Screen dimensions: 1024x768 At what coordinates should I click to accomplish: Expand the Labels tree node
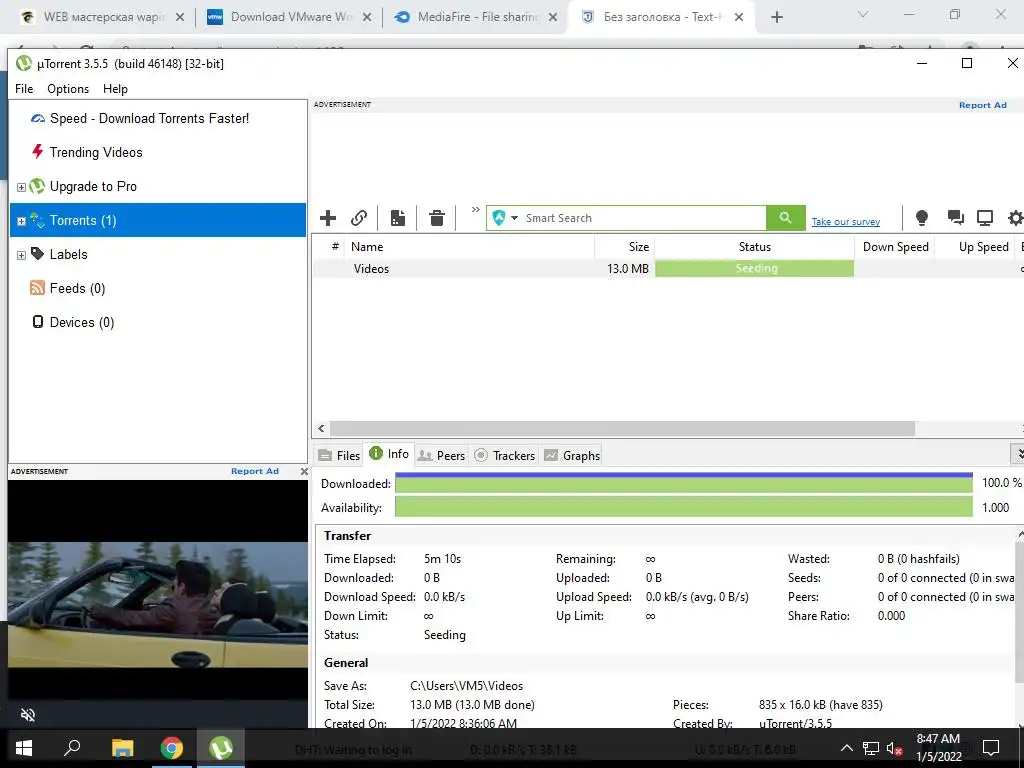tap(22, 255)
